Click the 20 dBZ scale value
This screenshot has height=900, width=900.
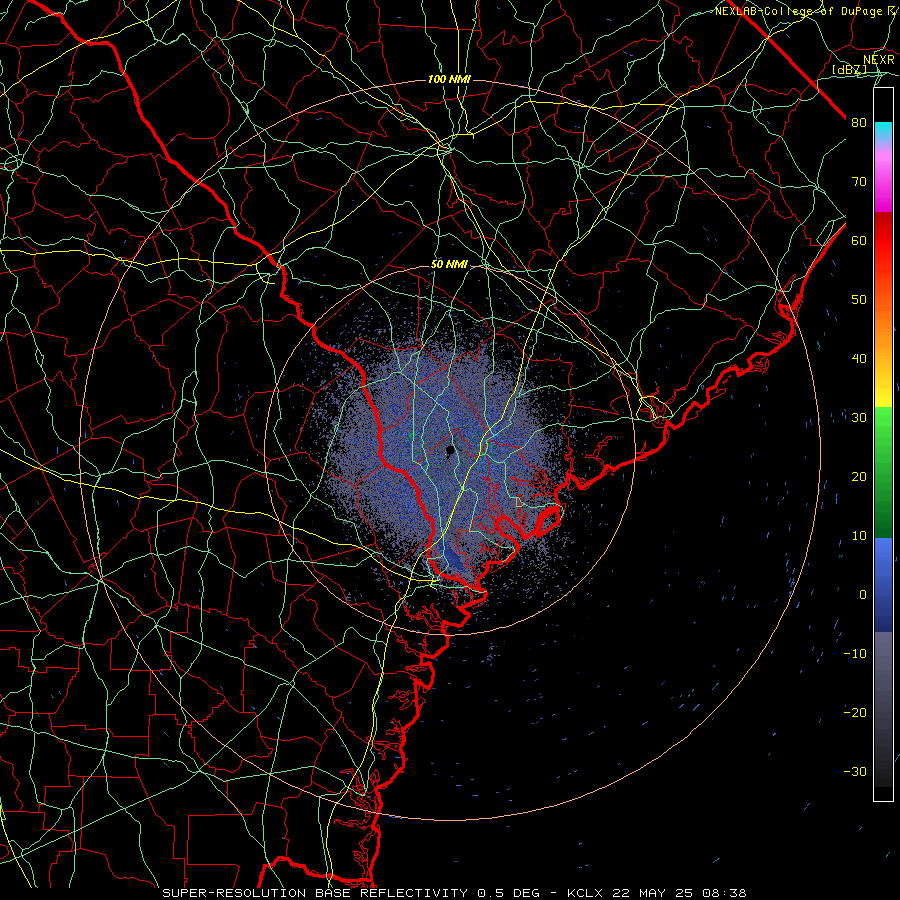point(859,477)
